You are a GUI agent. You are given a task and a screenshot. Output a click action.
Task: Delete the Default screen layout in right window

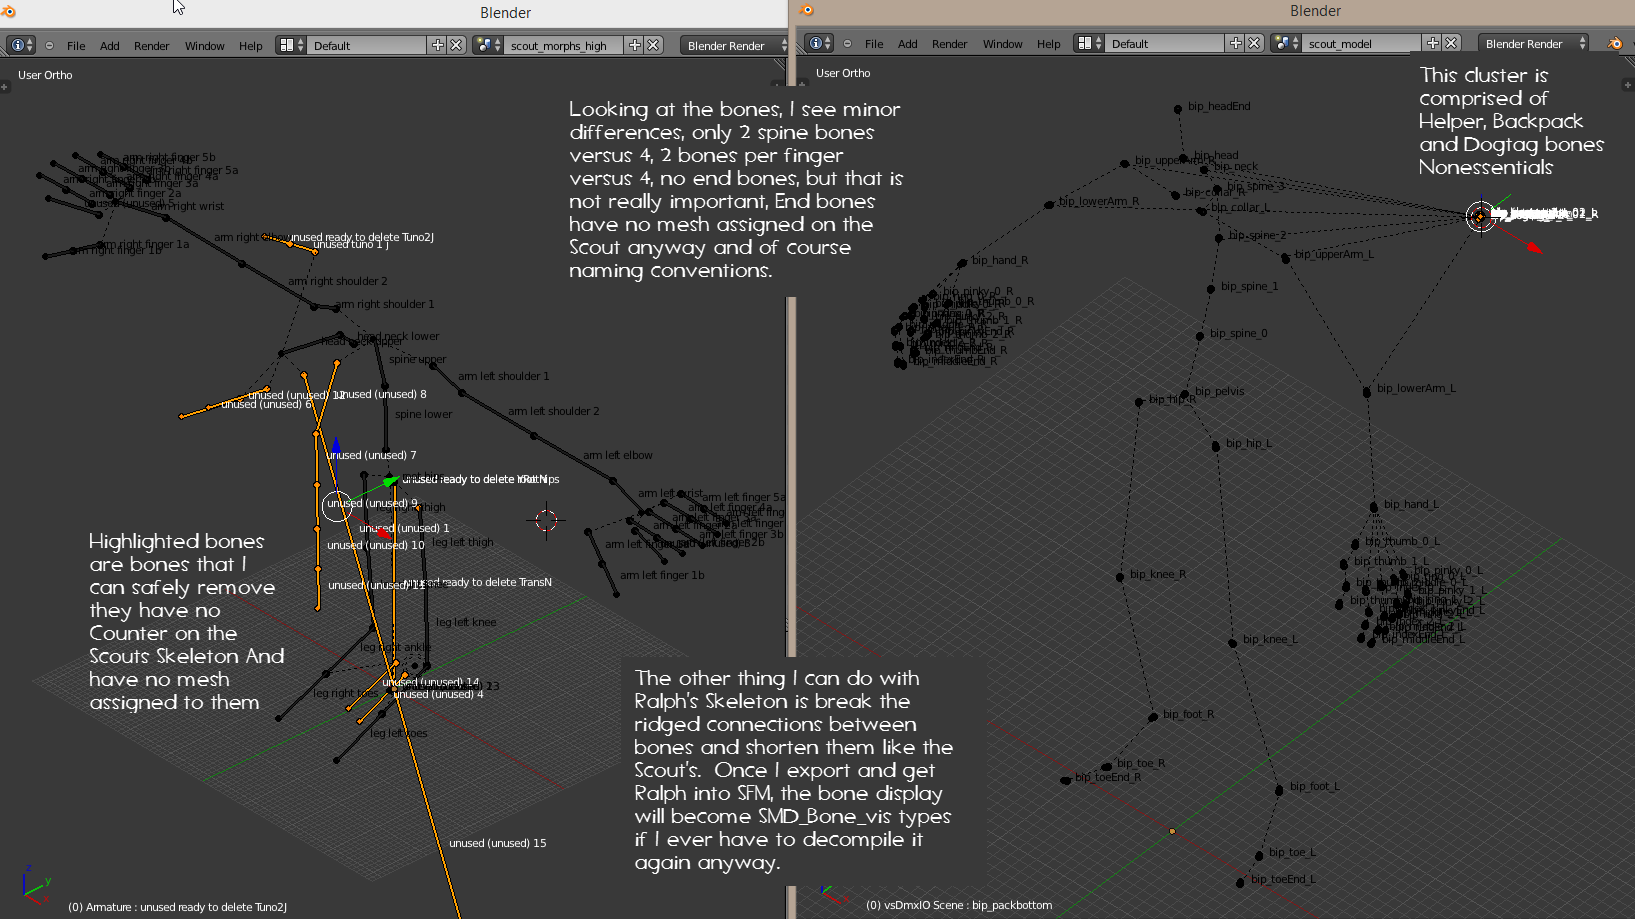click(x=1254, y=43)
